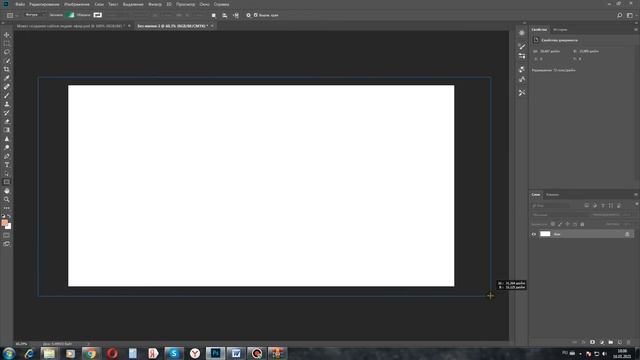The image size is (640, 360).
Task: Select the Path Selection arrow tool
Action: click(x=7, y=173)
